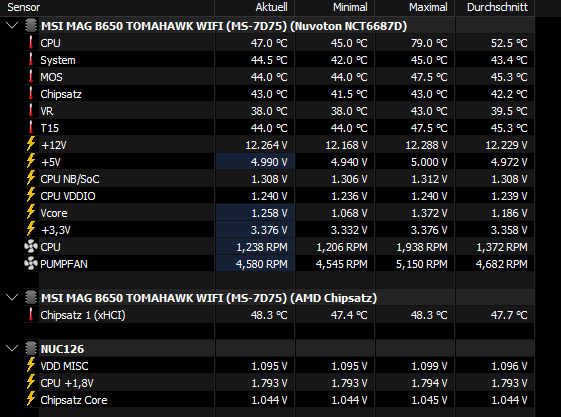Click the 39.5 °C average VR temperature
The width and height of the screenshot is (561, 417).
click(x=509, y=111)
